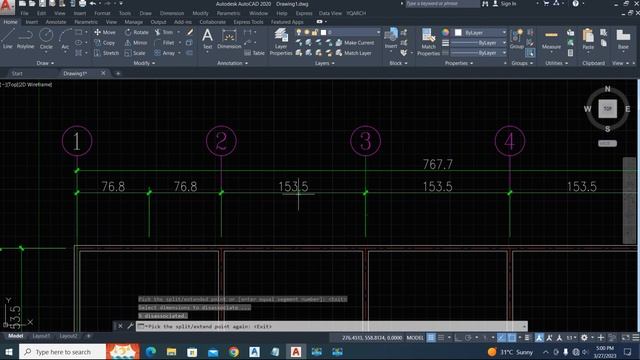This screenshot has width=640, height=360.
Task: Activate the Rotate command
Action: coord(137,32)
